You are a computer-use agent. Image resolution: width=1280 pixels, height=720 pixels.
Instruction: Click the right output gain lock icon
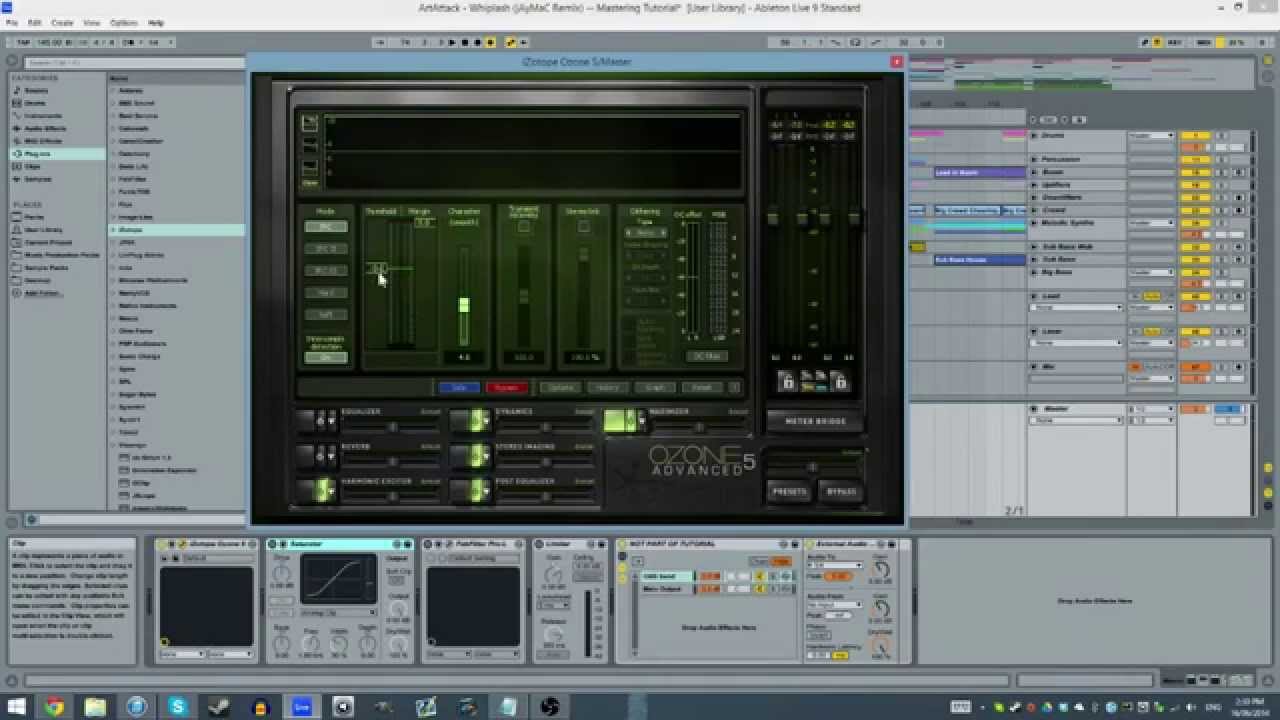coord(840,382)
